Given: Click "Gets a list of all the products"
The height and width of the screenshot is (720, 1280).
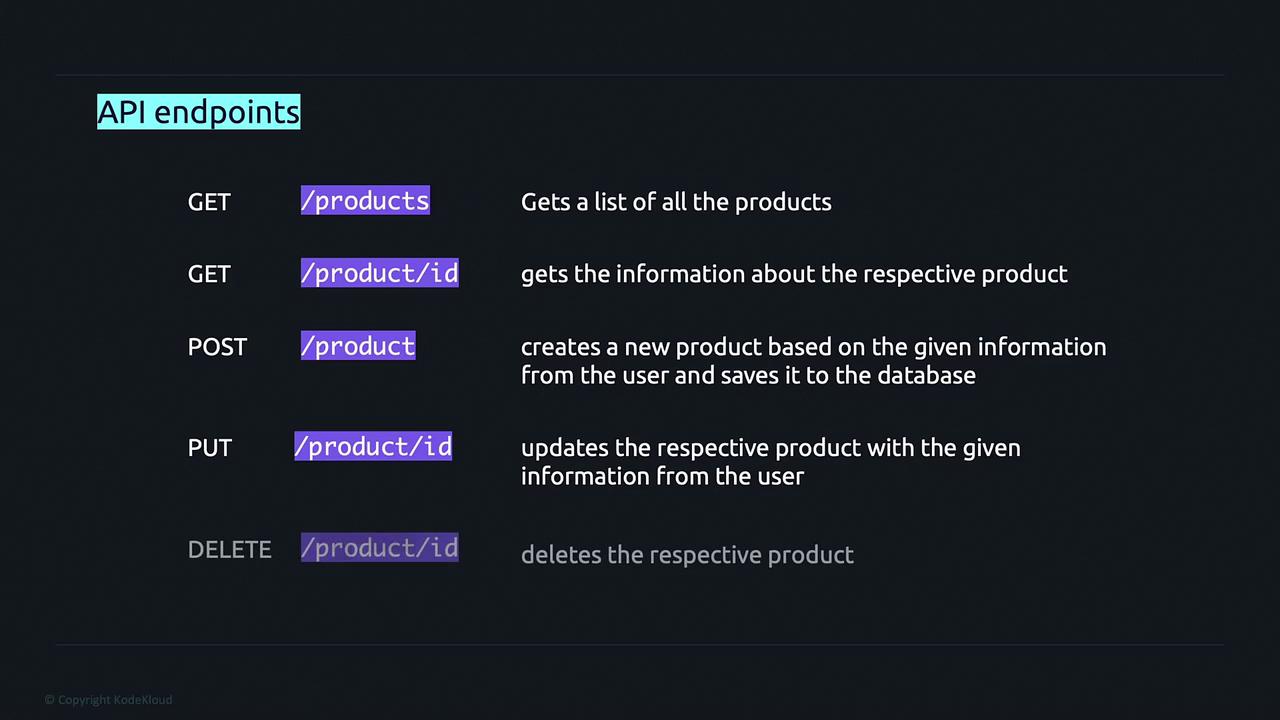Looking at the screenshot, I should [676, 202].
